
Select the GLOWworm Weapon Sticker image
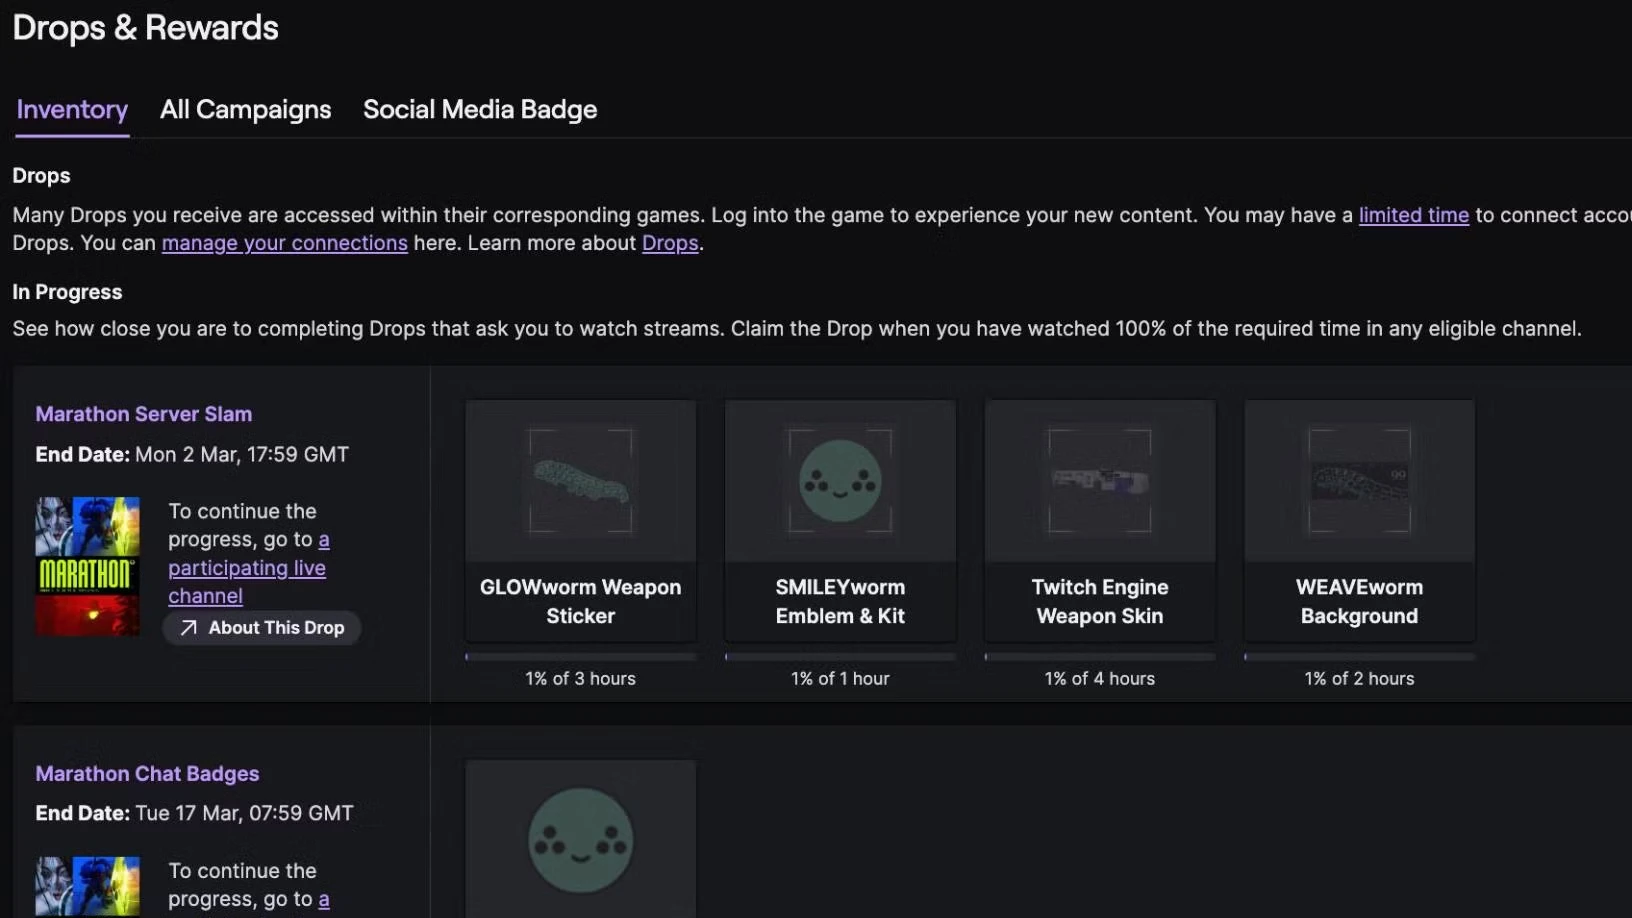point(581,481)
